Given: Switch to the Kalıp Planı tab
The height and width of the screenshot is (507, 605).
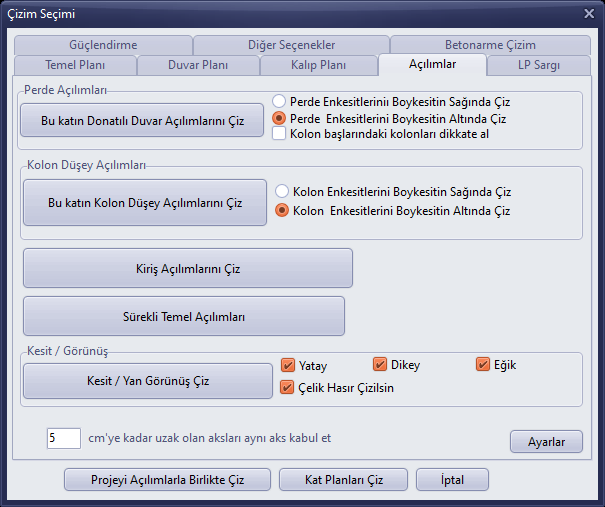Looking at the screenshot, I should pyautogui.click(x=318, y=65).
